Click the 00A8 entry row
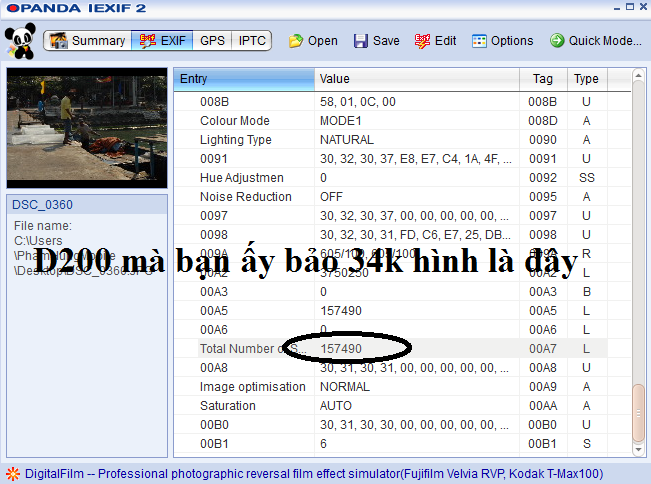 pos(402,368)
